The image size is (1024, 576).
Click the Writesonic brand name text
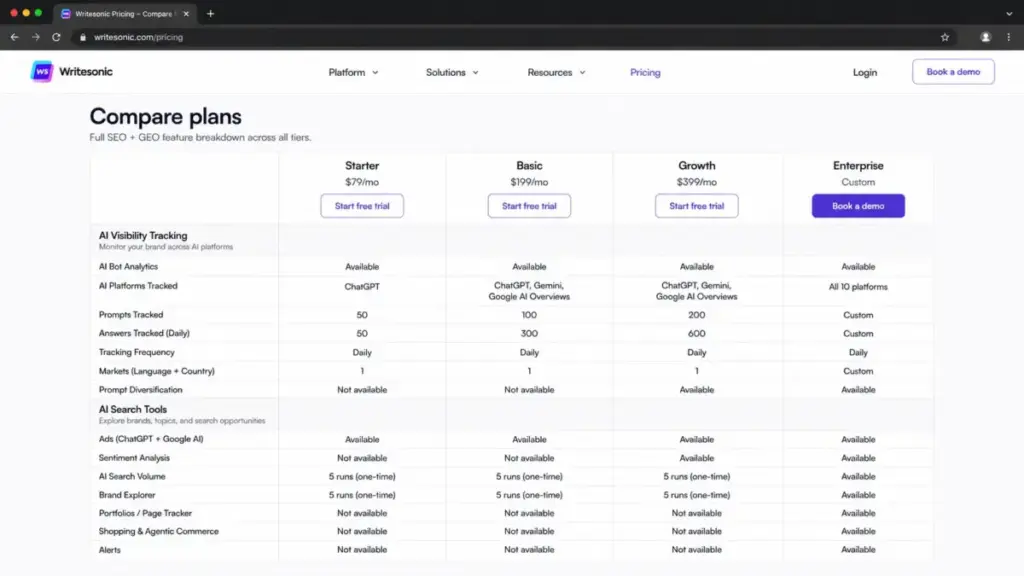pos(86,72)
